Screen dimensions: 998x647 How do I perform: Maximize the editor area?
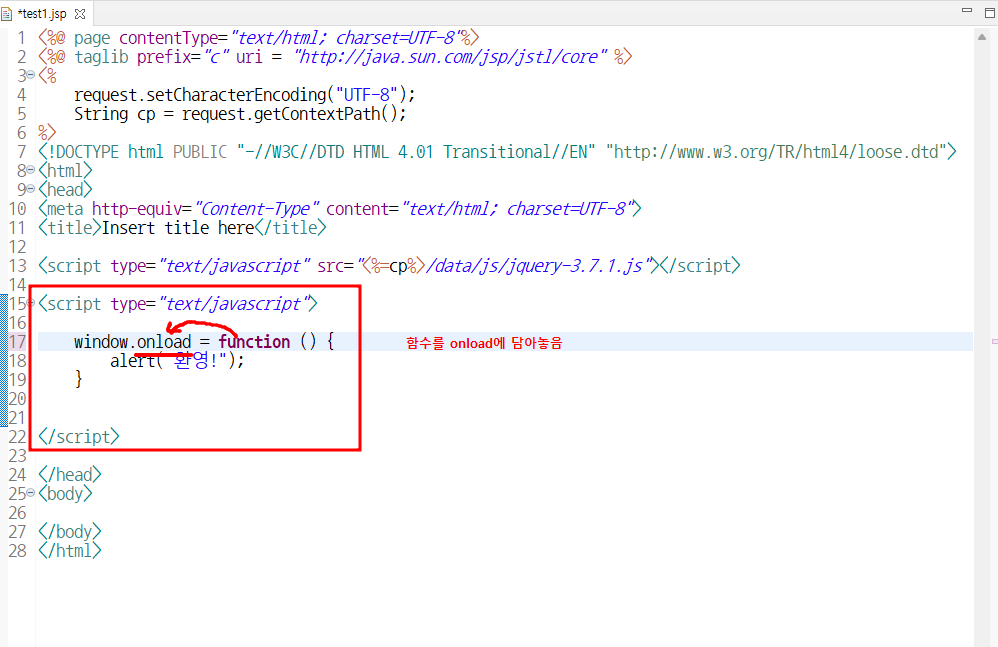[x=990, y=13]
